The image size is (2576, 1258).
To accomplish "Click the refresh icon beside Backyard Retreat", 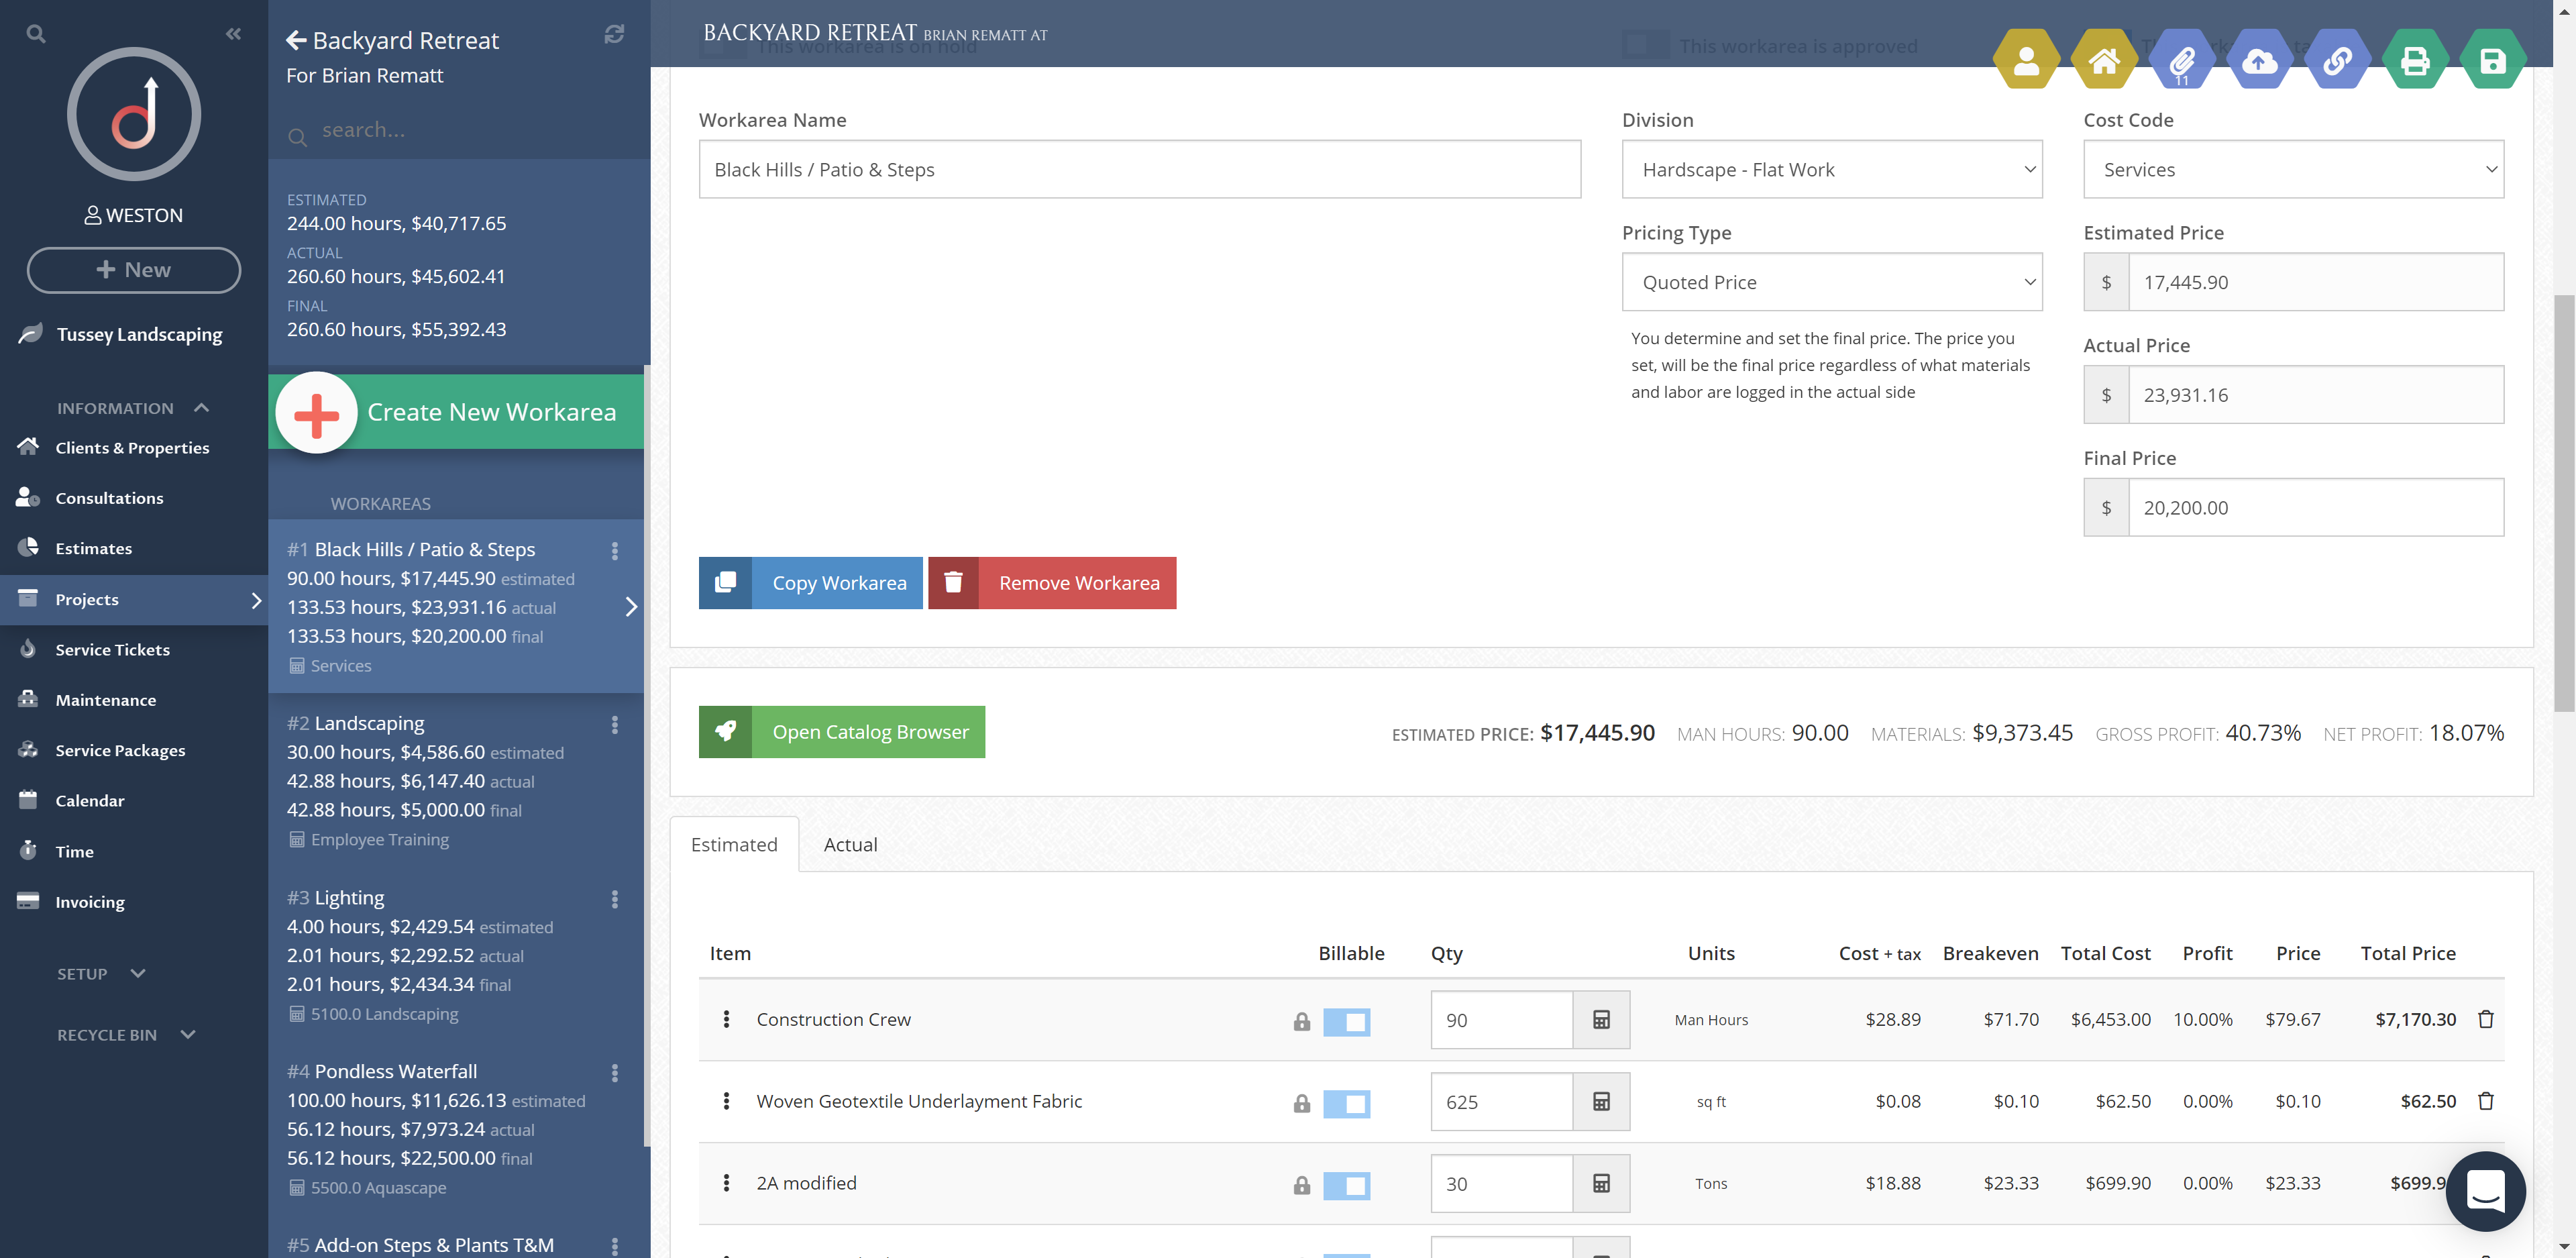I will (x=614, y=34).
